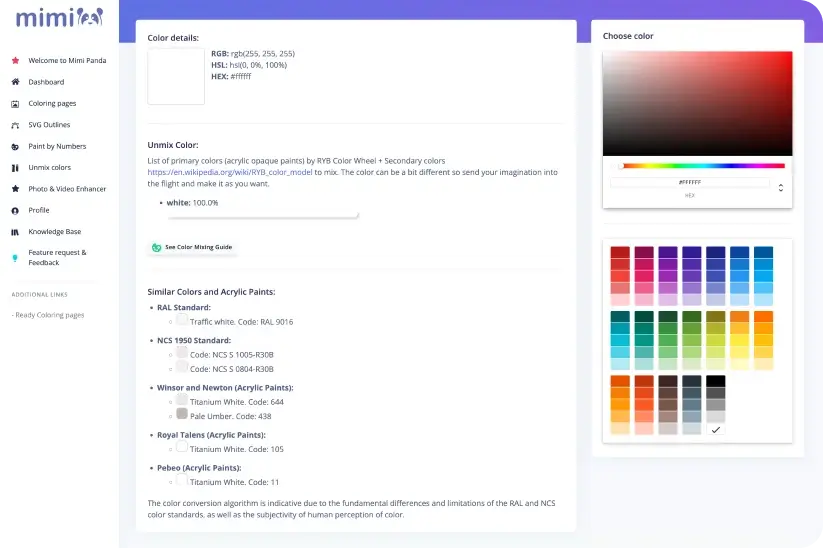The height and width of the screenshot is (548, 823).
Task: Toggle color format using HEX switcher arrows
Action: [x=780, y=187]
